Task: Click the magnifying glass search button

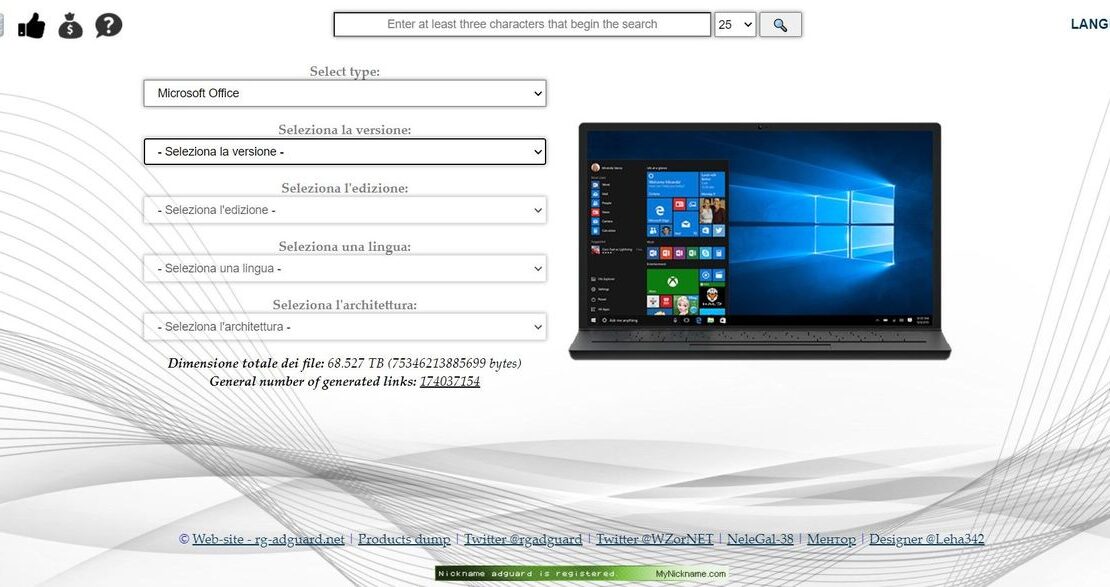Action: 780,25
